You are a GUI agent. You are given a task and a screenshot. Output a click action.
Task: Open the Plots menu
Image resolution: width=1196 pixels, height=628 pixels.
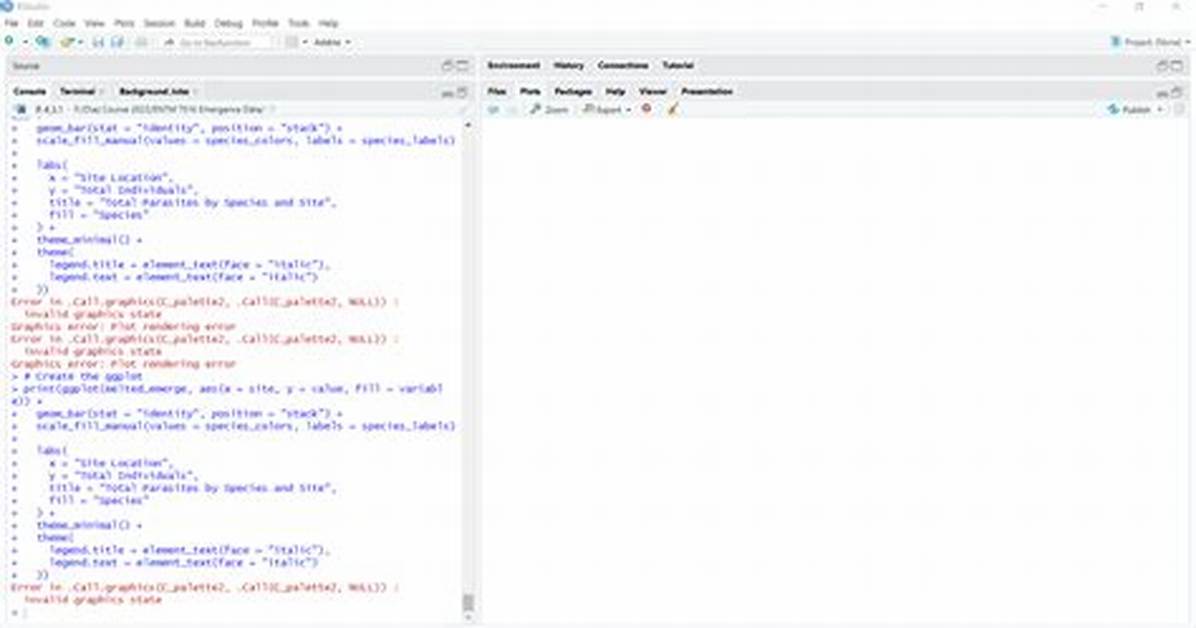124,24
